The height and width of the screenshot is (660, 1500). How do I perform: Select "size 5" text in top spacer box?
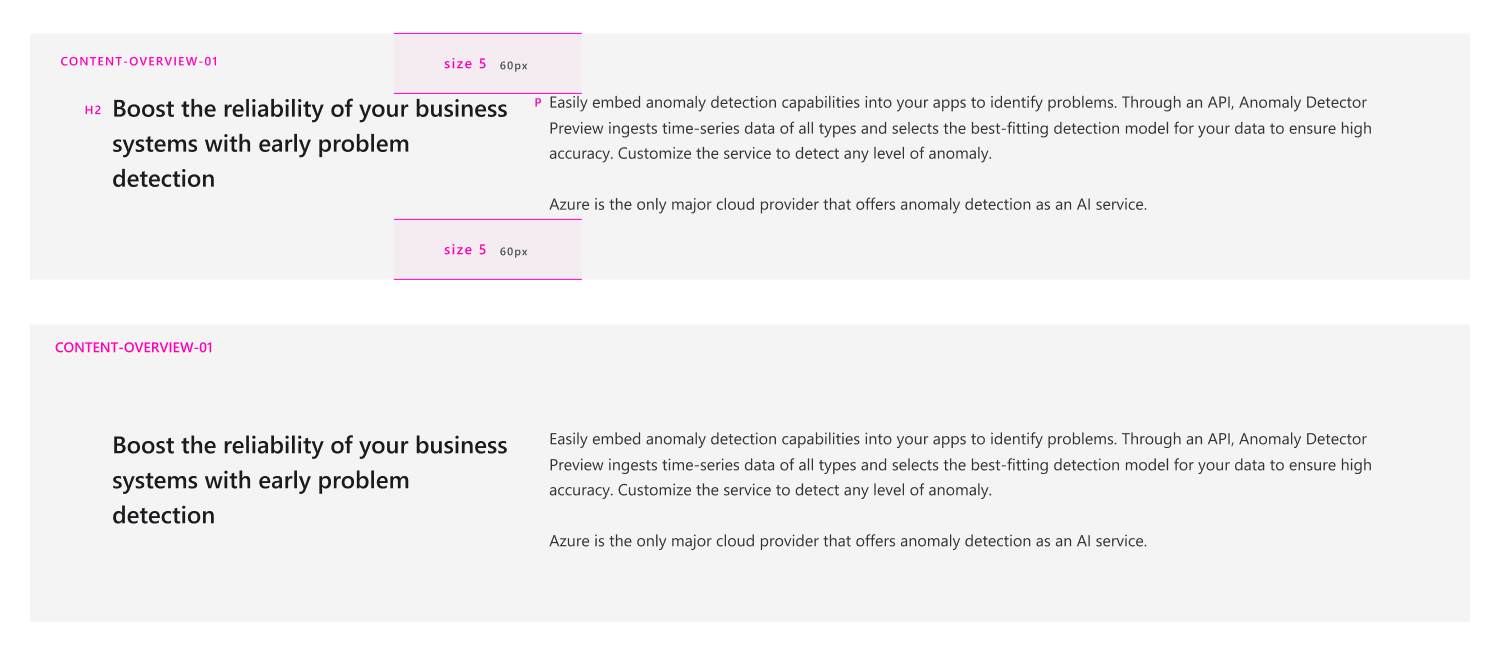[465, 64]
